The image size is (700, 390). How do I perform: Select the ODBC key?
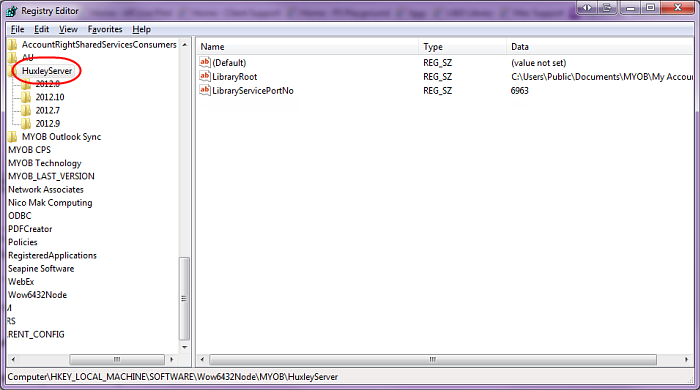pyautogui.click(x=20, y=216)
